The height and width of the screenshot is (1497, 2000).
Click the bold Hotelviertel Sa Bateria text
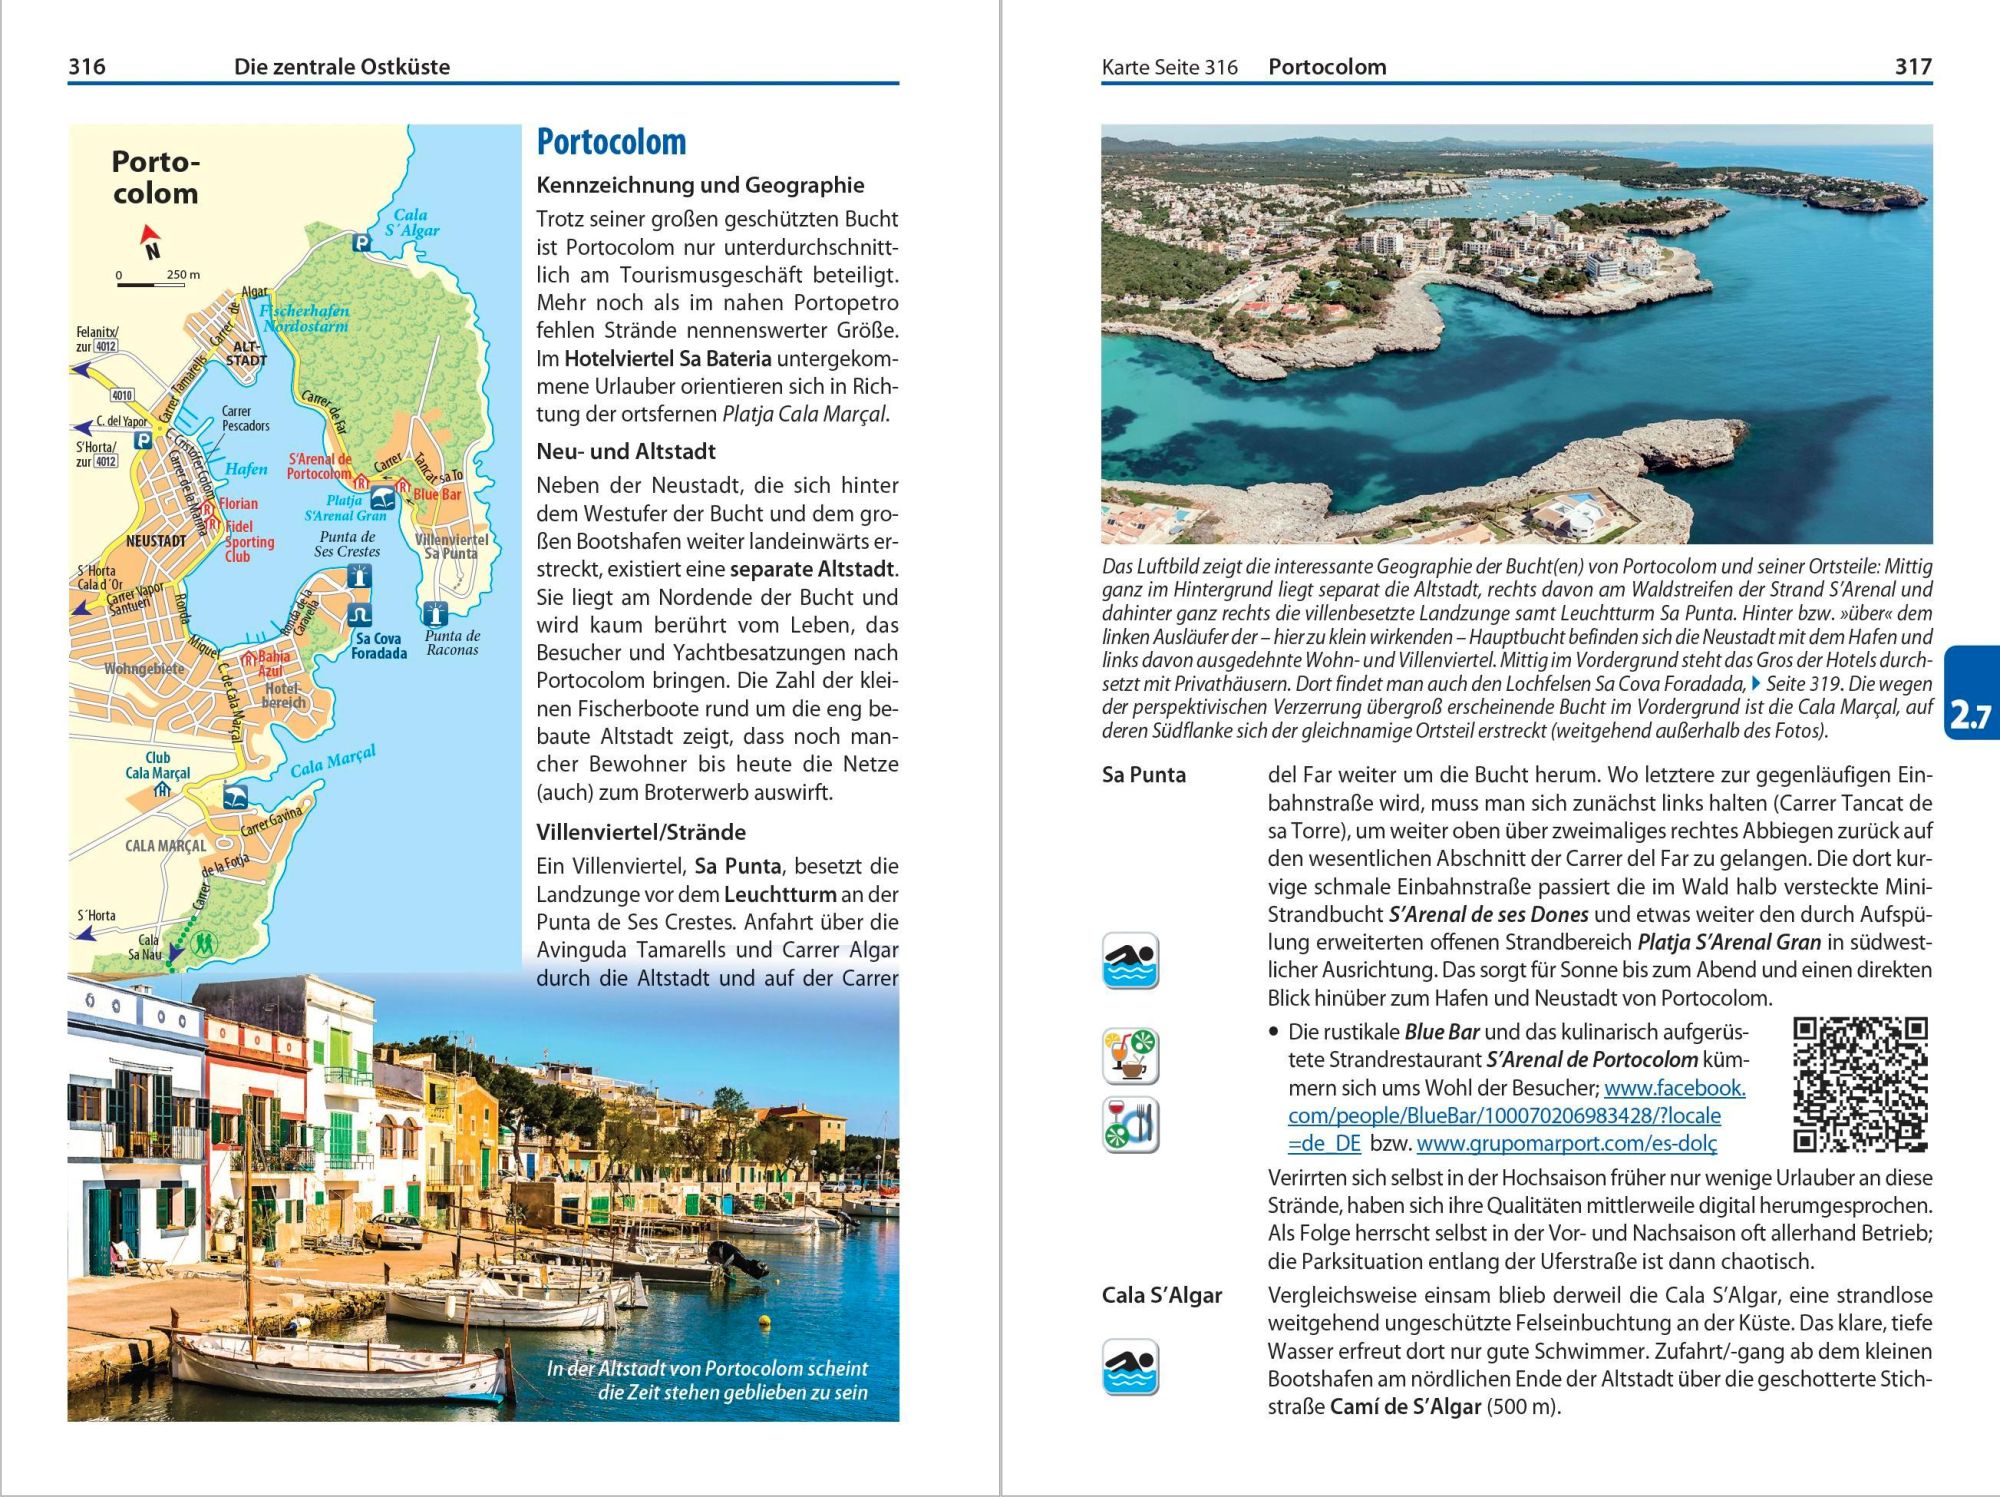tap(668, 359)
